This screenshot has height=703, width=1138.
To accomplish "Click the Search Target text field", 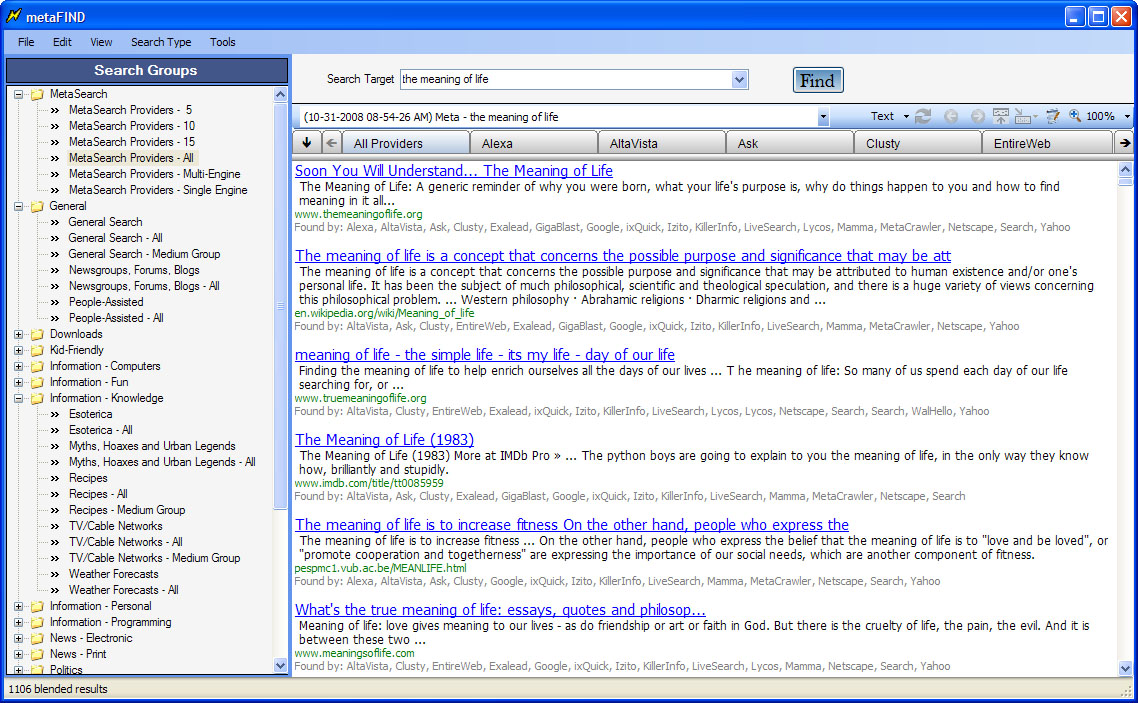I will [x=565, y=80].
